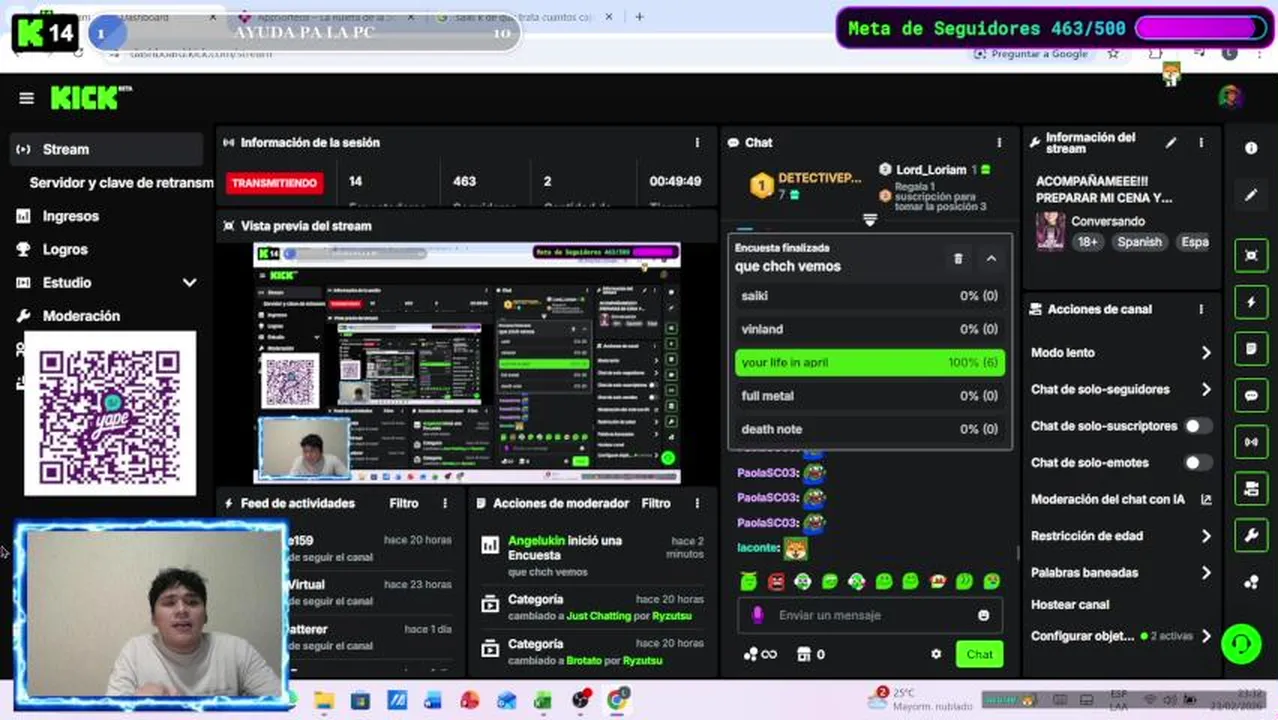The width and height of the screenshot is (1278, 720).
Task: Click the purple microphone icon in message box
Action: pyautogui.click(x=757, y=615)
